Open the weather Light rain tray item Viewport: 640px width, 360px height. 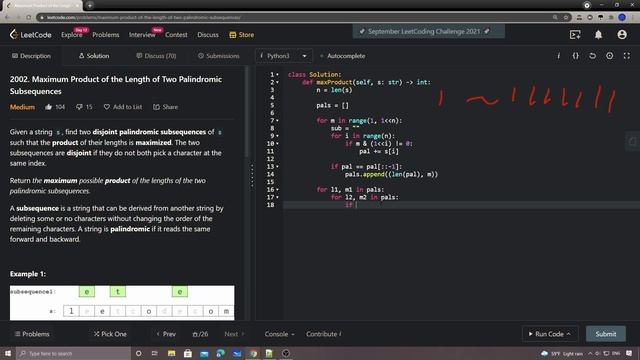pos(562,353)
